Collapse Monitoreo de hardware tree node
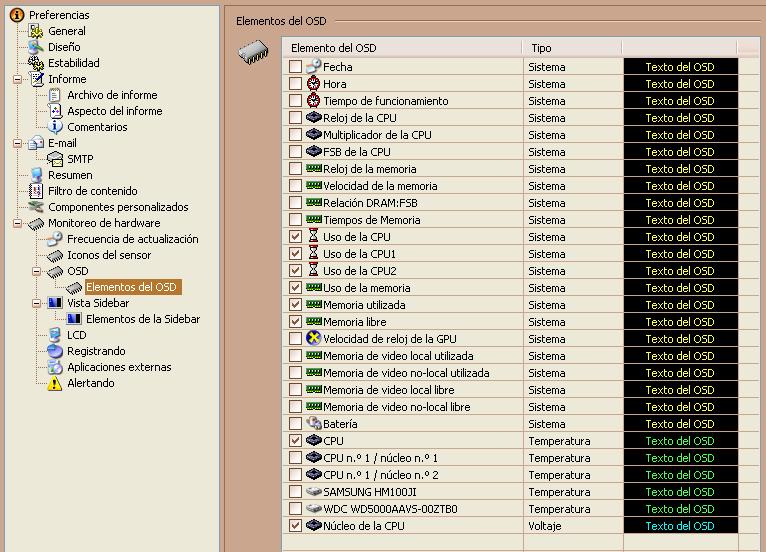The width and height of the screenshot is (766, 552). point(18,223)
